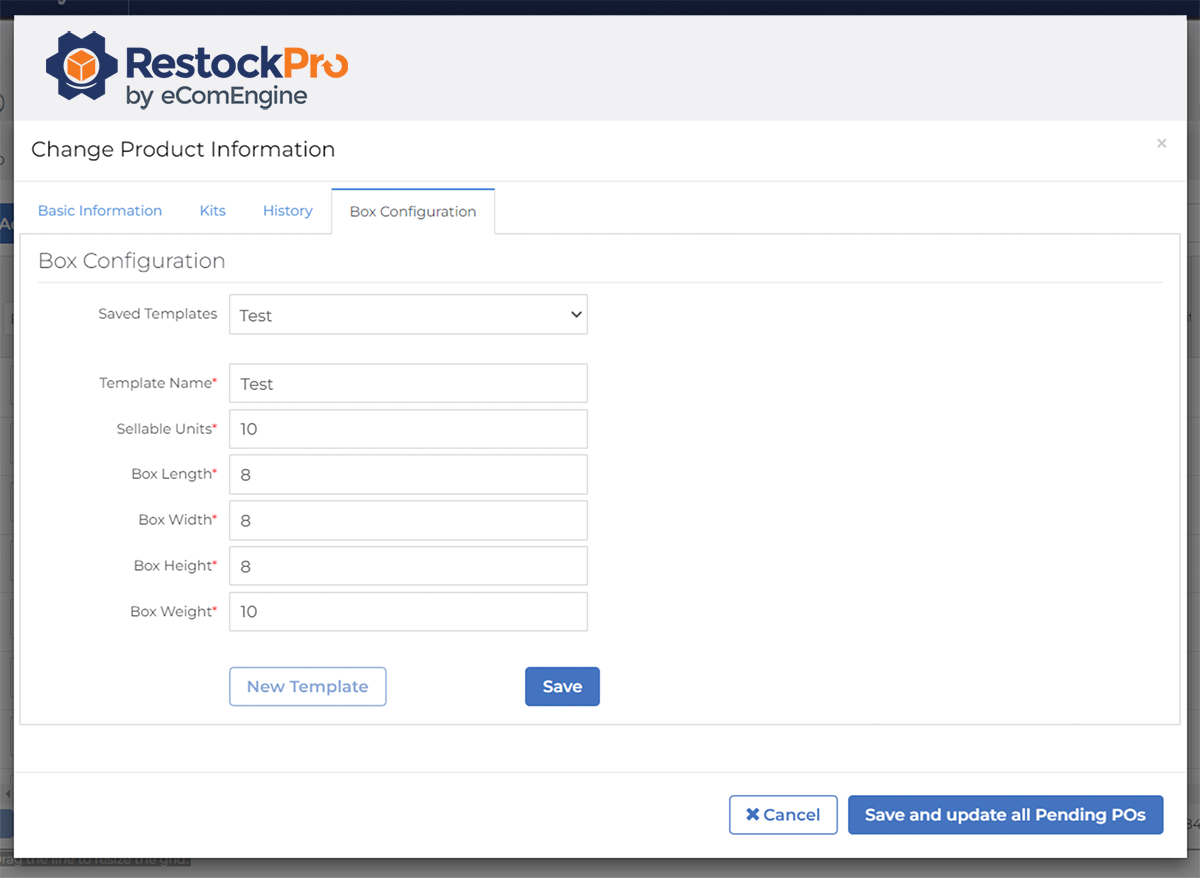Edit the Box Weight field

(408, 612)
